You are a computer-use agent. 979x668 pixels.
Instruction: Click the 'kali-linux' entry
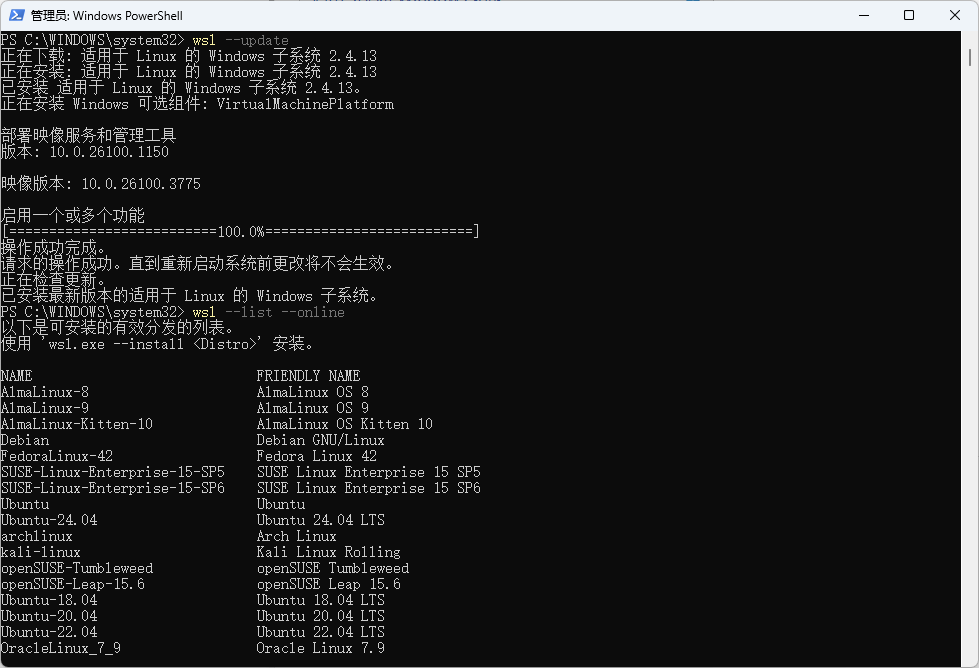(x=41, y=552)
